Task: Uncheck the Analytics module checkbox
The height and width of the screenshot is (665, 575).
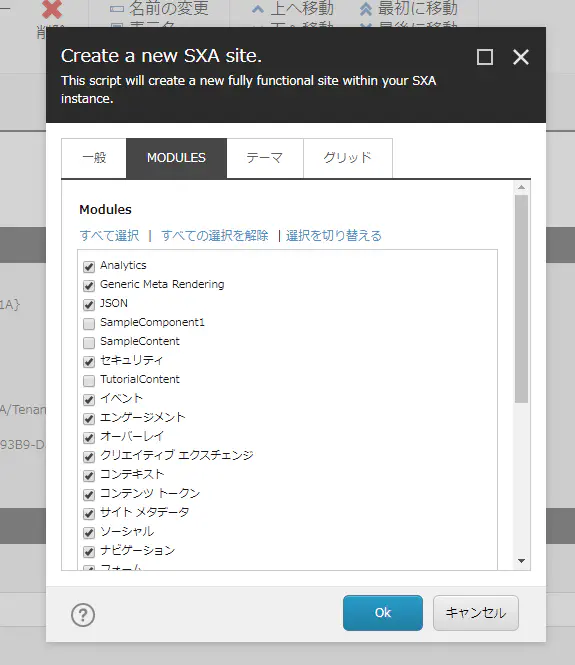Action: point(89,267)
